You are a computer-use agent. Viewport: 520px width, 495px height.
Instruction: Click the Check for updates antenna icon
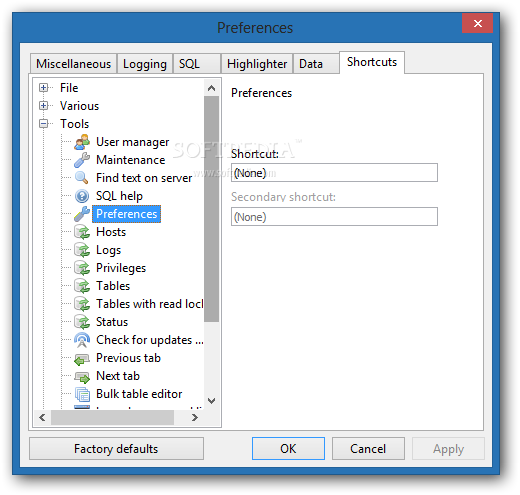[x=82, y=340]
